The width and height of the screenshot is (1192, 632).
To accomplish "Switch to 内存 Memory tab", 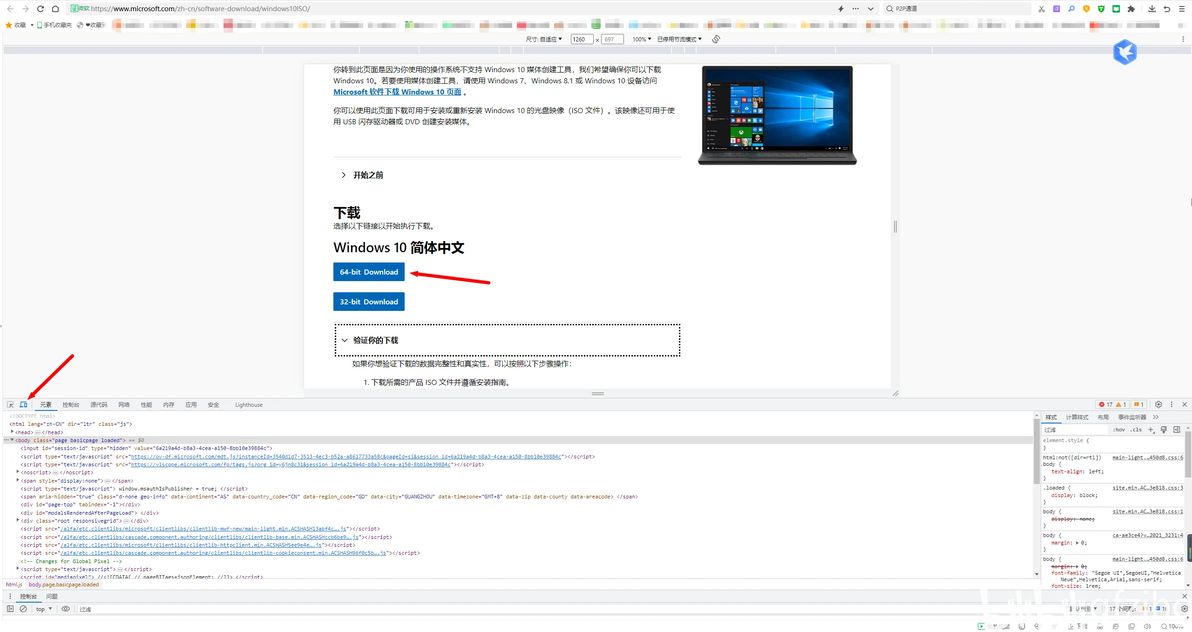I will (x=169, y=405).
